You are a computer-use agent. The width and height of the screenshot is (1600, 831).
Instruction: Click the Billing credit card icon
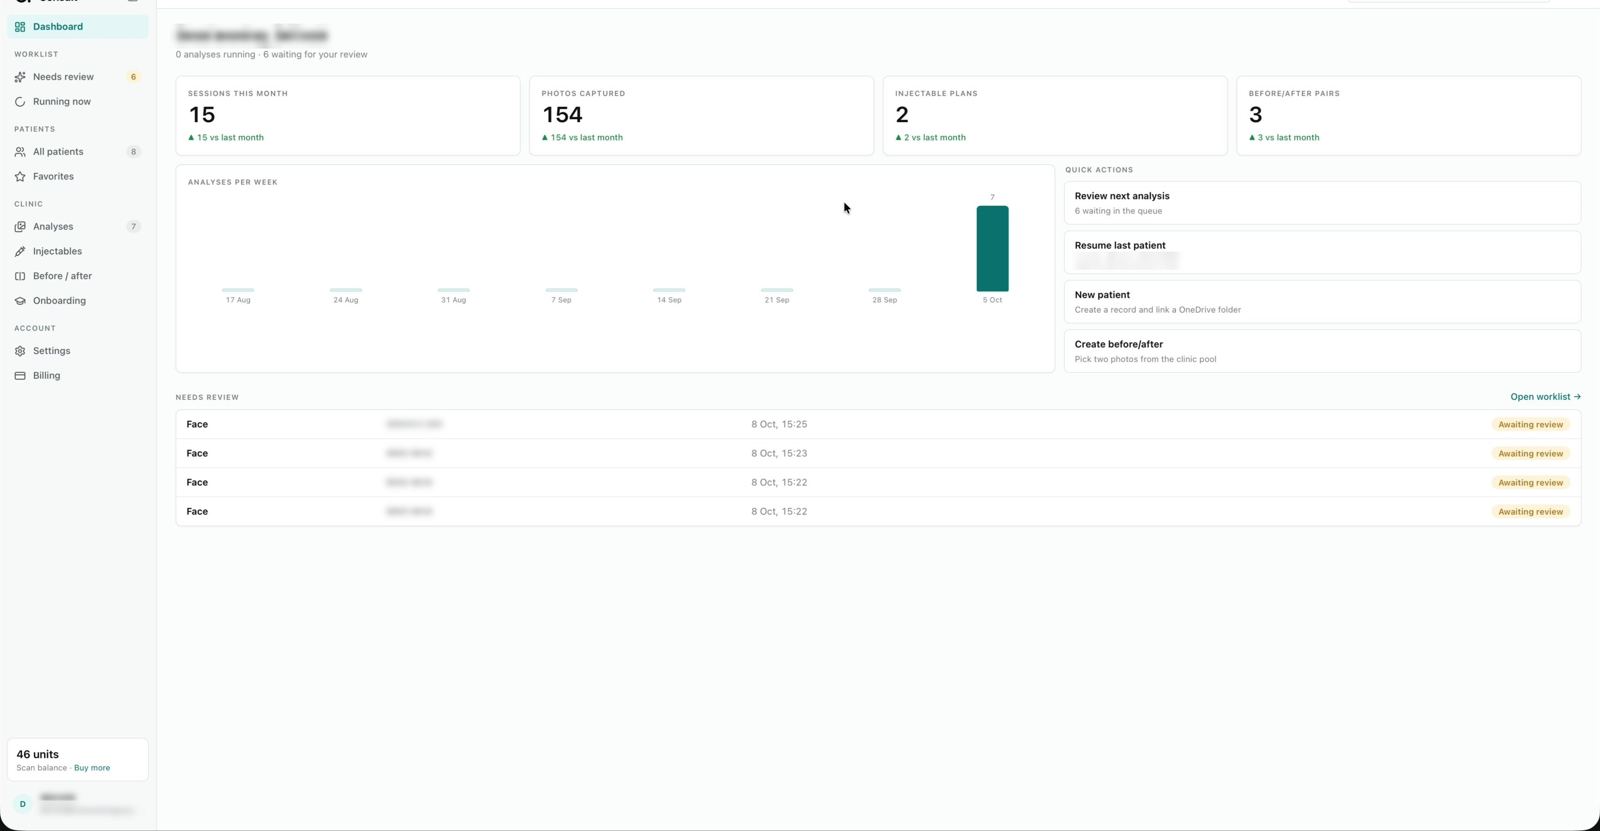click(20, 376)
